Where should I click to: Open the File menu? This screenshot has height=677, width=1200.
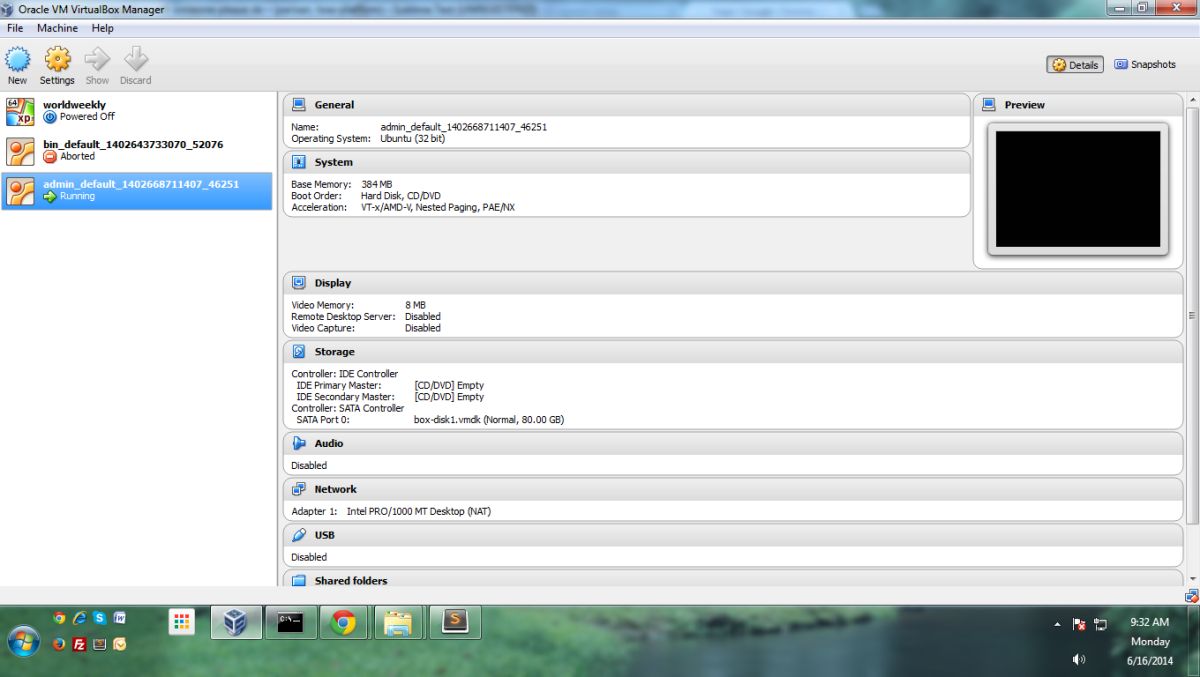15,28
